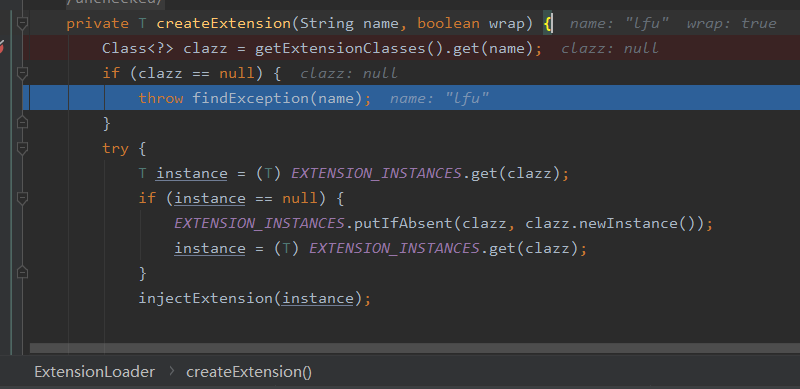Collapse the if (clazz == null) block
The width and height of the screenshot is (800, 389).
pyautogui.click(x=22, y=74)
